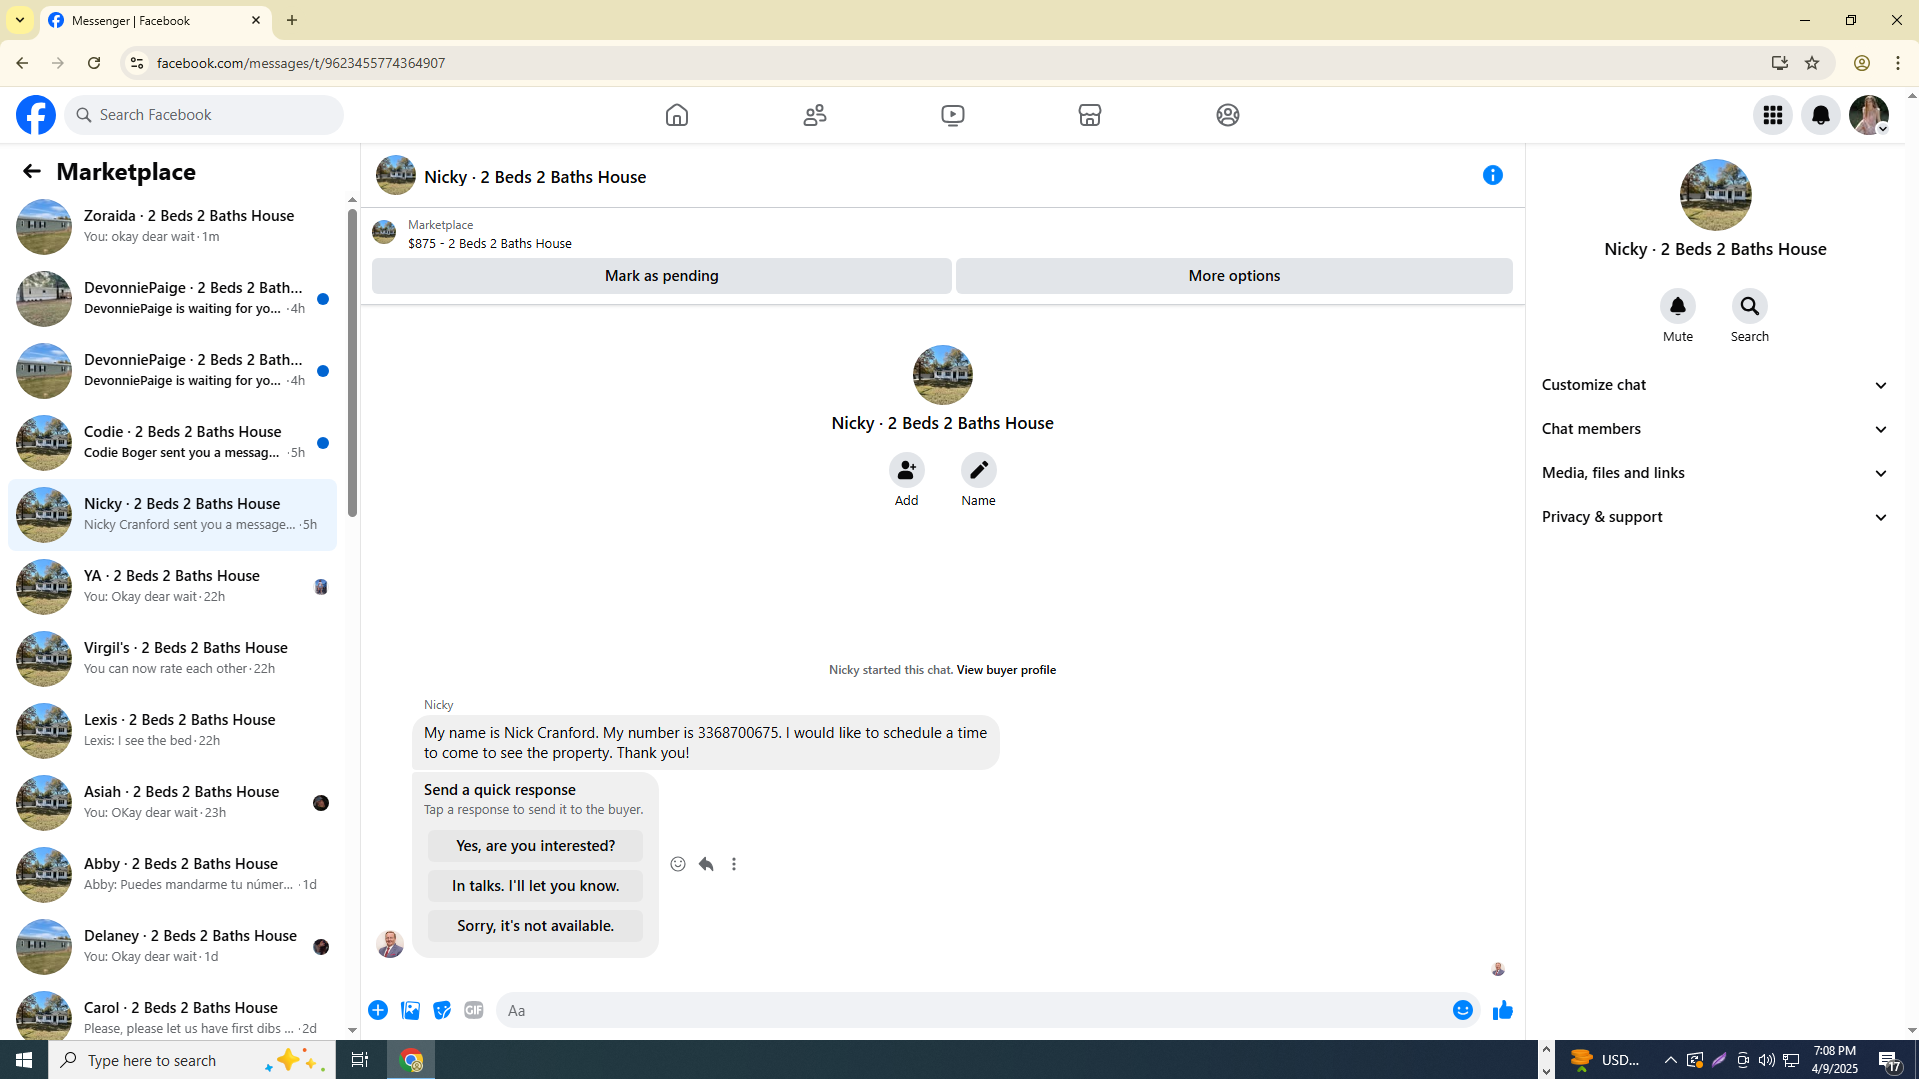Open the Groups icon in top navigation
The height and width of the screenshot is (1079, 1919).
coord(1228,115)
